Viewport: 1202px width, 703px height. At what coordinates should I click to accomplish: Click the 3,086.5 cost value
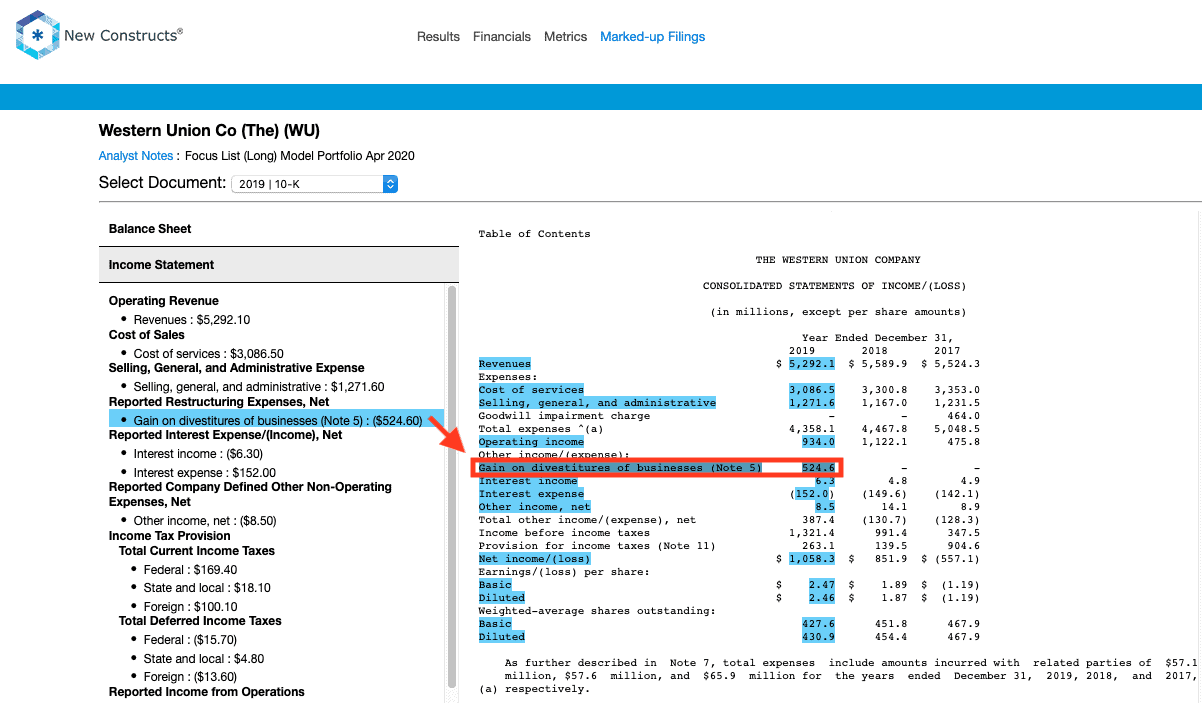click(812, 390)
